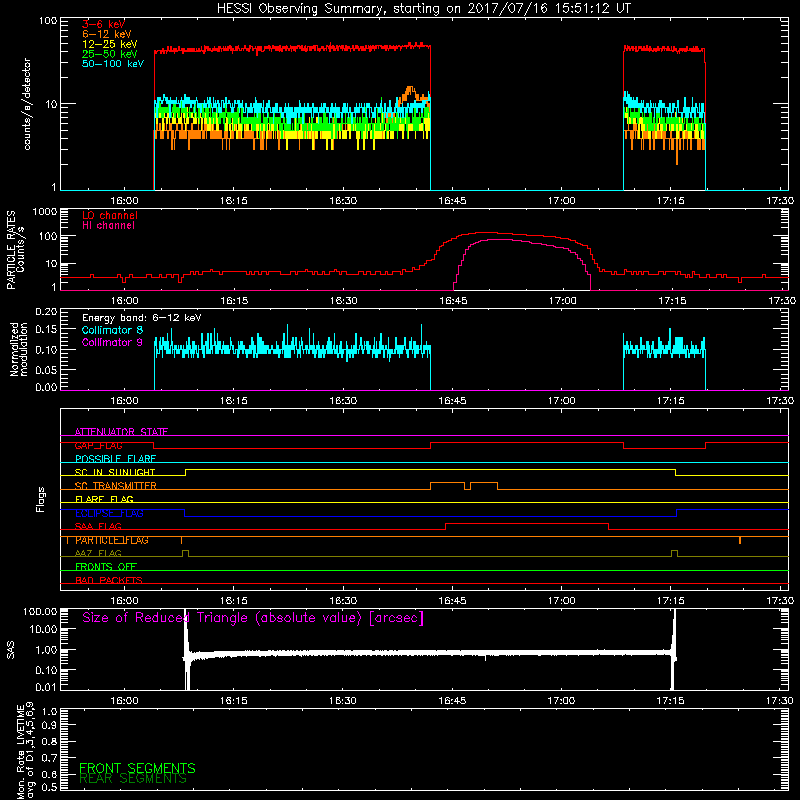Click the Normalized modulation y-axis title
This screenshot has height=800, width=800.
(x=18, y=349)
